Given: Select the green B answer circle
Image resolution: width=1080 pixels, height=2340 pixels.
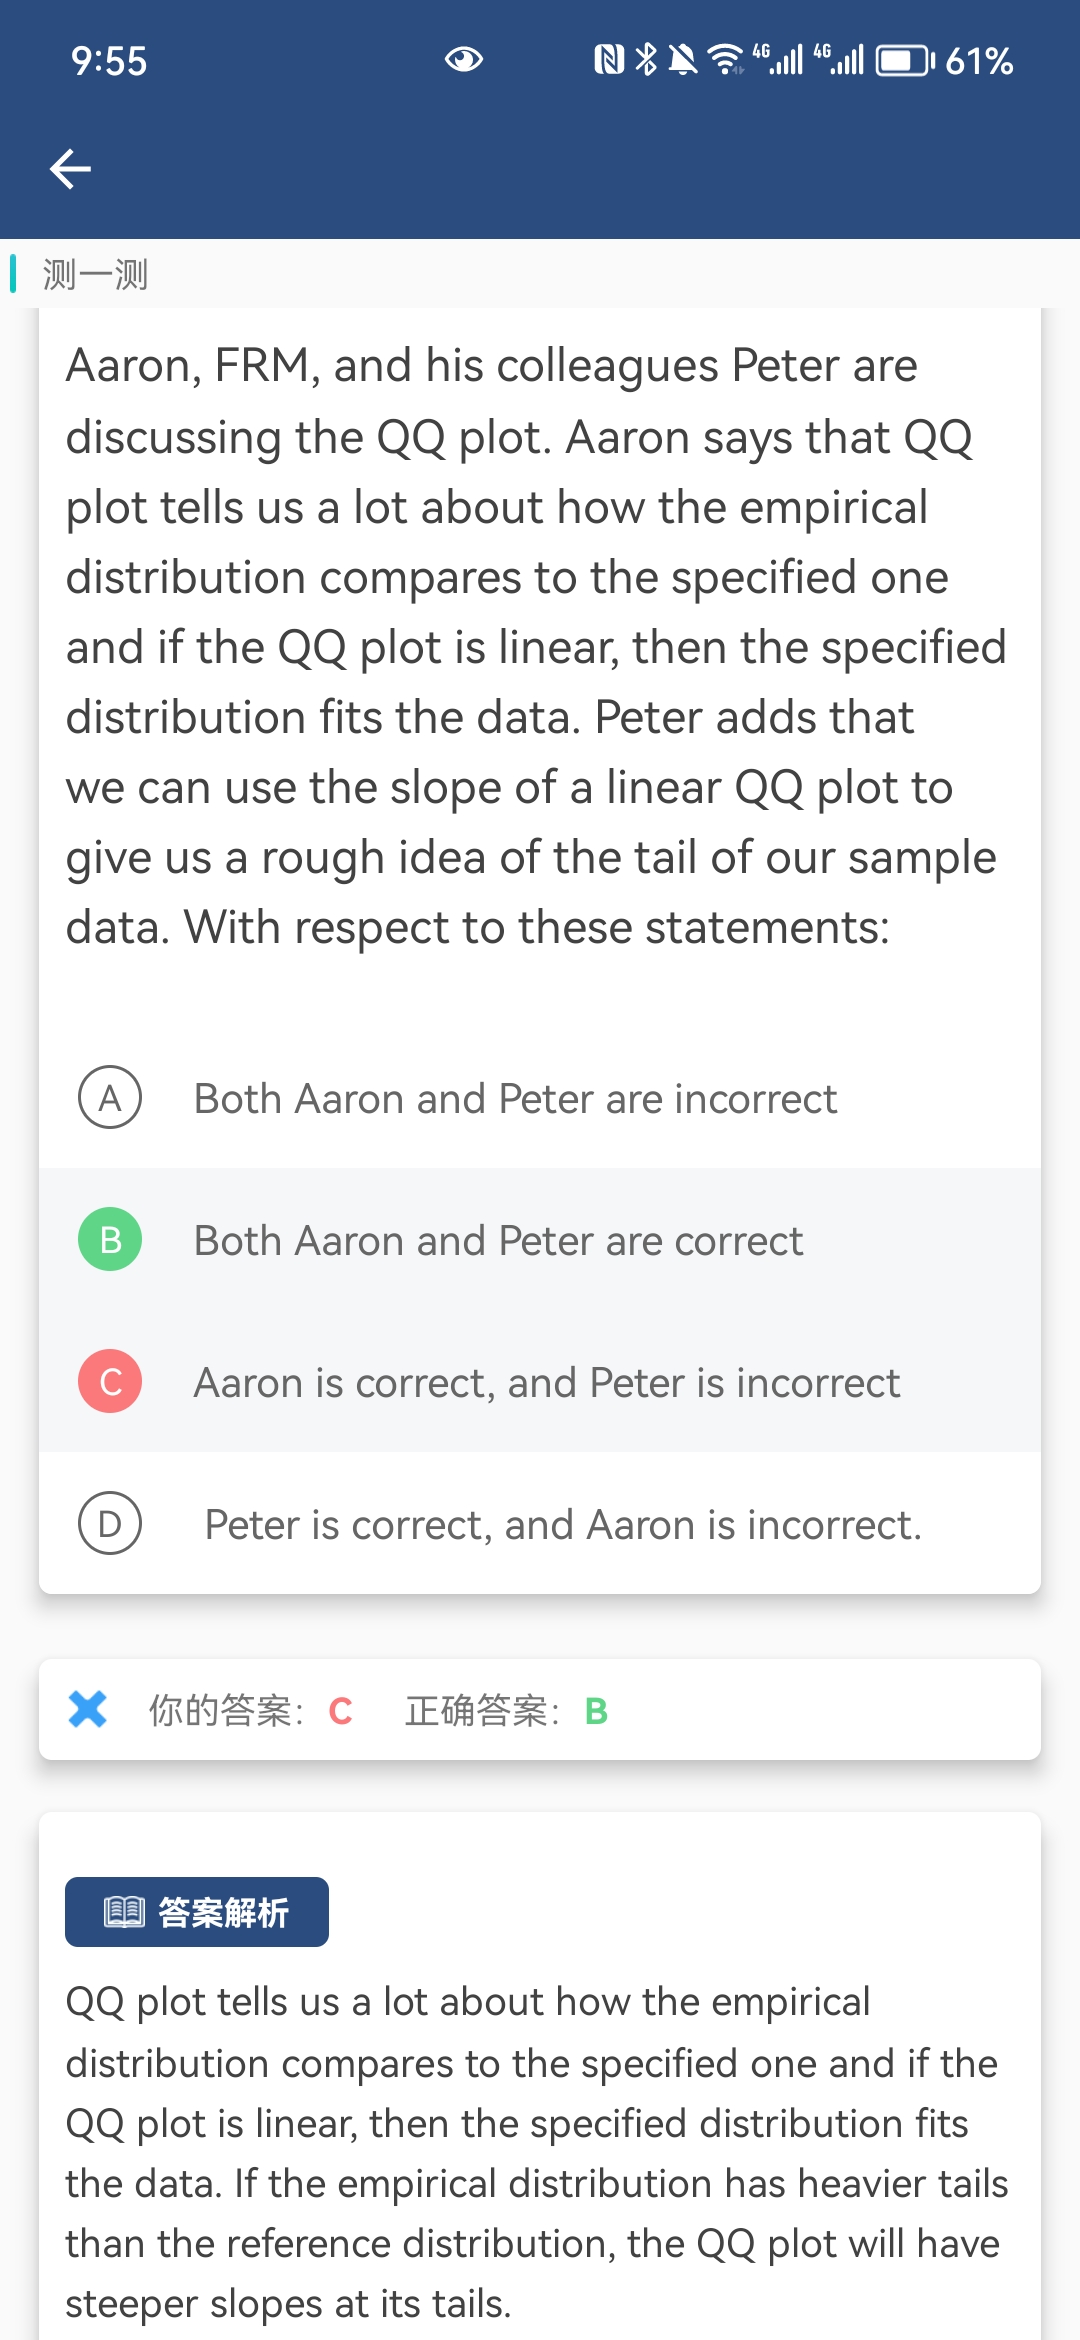Looking at the screenshot, I should 110,1239.
